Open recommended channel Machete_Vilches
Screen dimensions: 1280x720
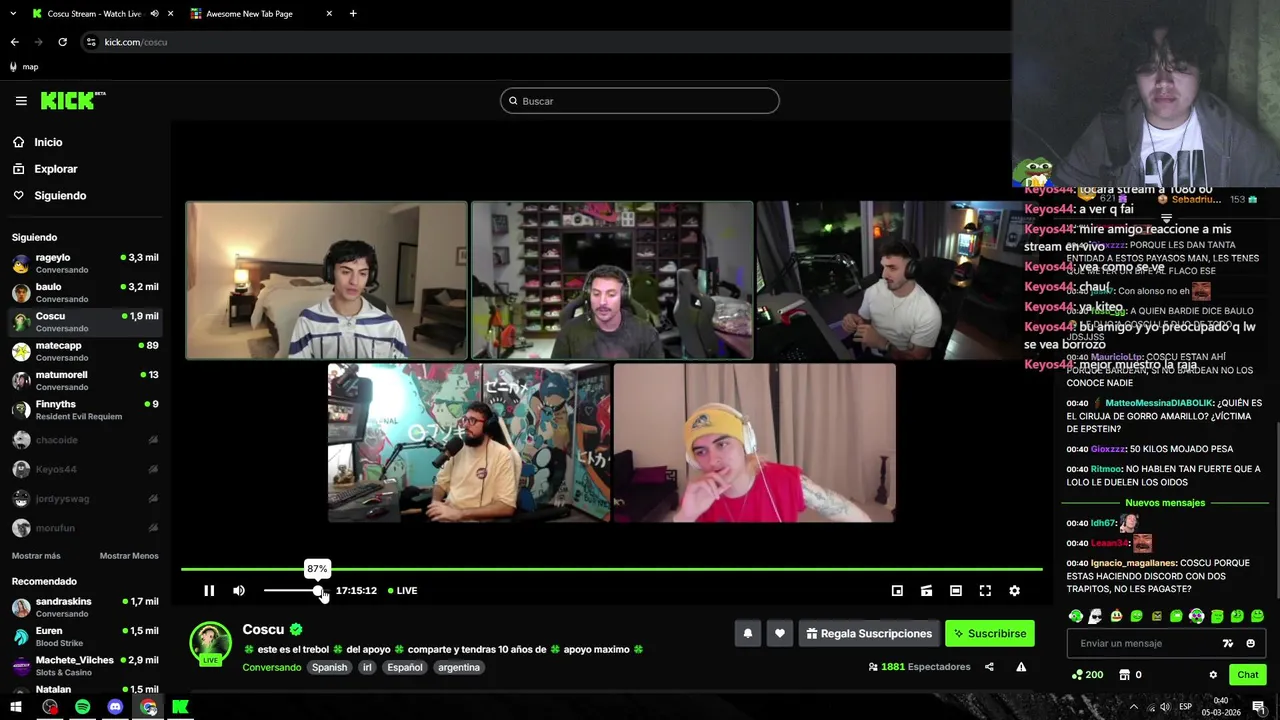pos(85,666)
